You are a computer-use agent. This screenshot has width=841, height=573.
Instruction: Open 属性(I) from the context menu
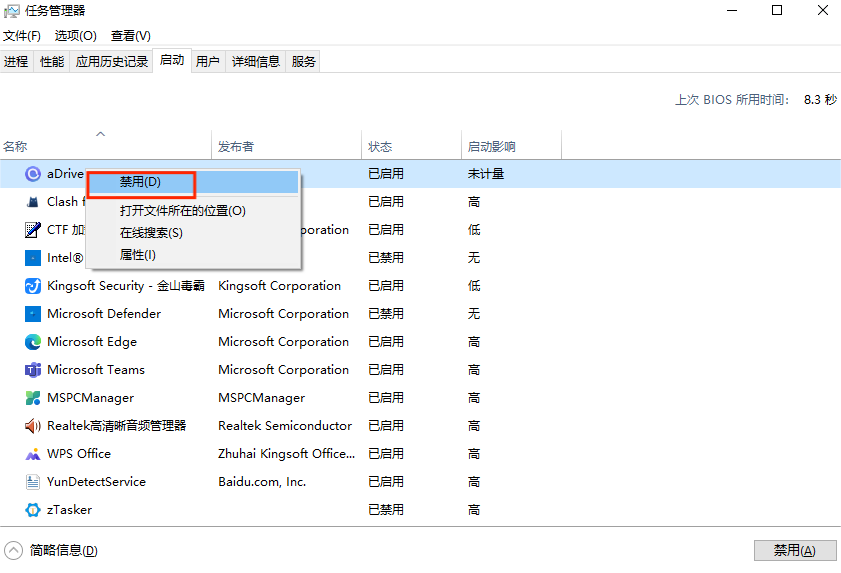[x=193, y=255]
